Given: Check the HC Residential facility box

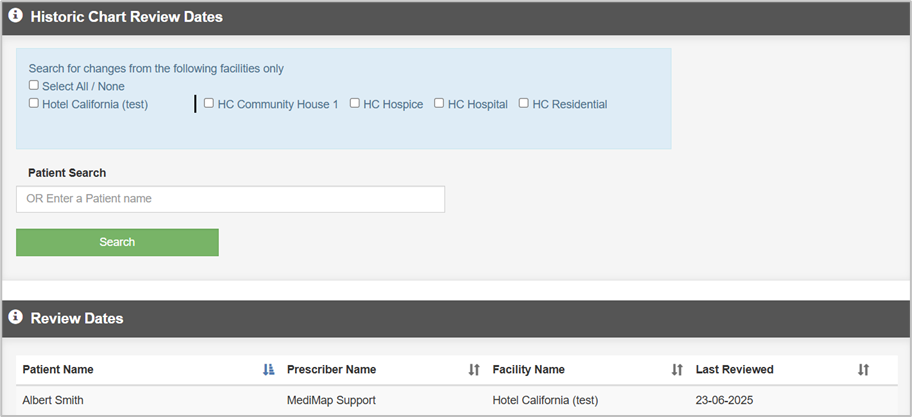Looking at the screenshot, I should click(x=524, y=103).
